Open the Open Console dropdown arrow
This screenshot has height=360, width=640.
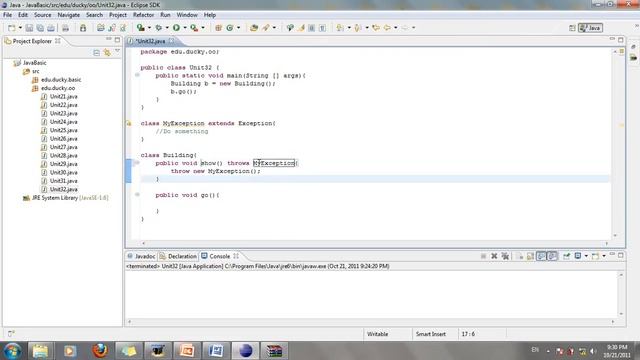[604, 256]
